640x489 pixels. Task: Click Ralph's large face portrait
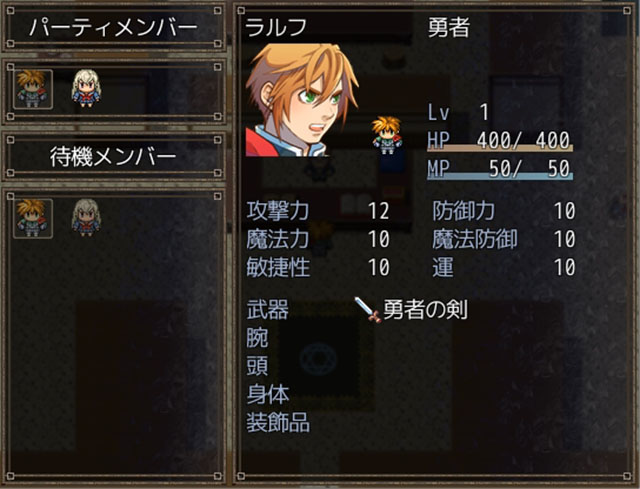pyautogui.click(x=302, y=100)
